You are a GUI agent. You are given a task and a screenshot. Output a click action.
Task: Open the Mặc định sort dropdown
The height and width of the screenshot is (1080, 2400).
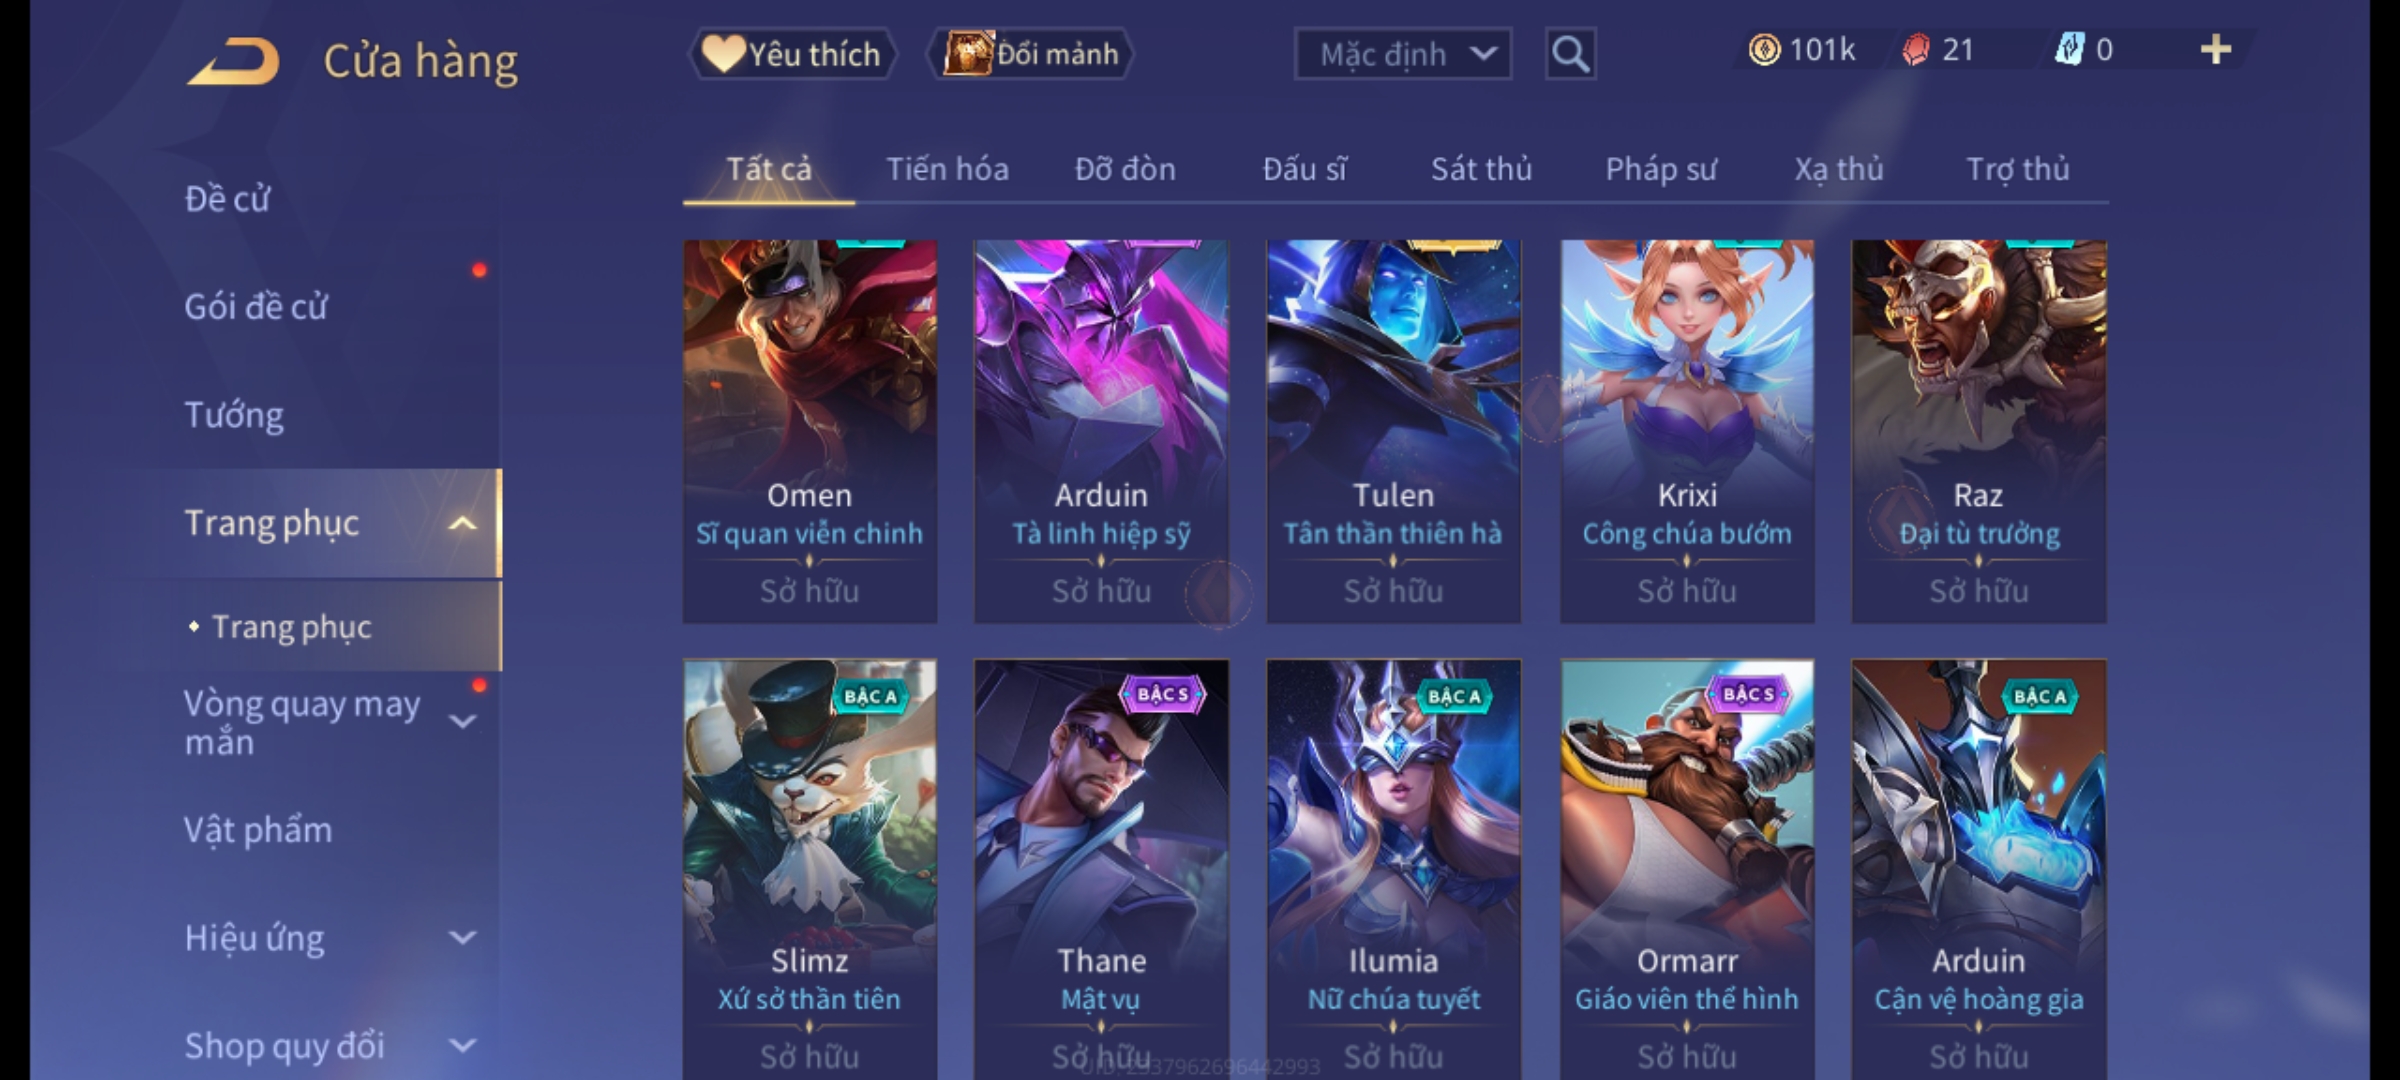[x=1403, y=54]
